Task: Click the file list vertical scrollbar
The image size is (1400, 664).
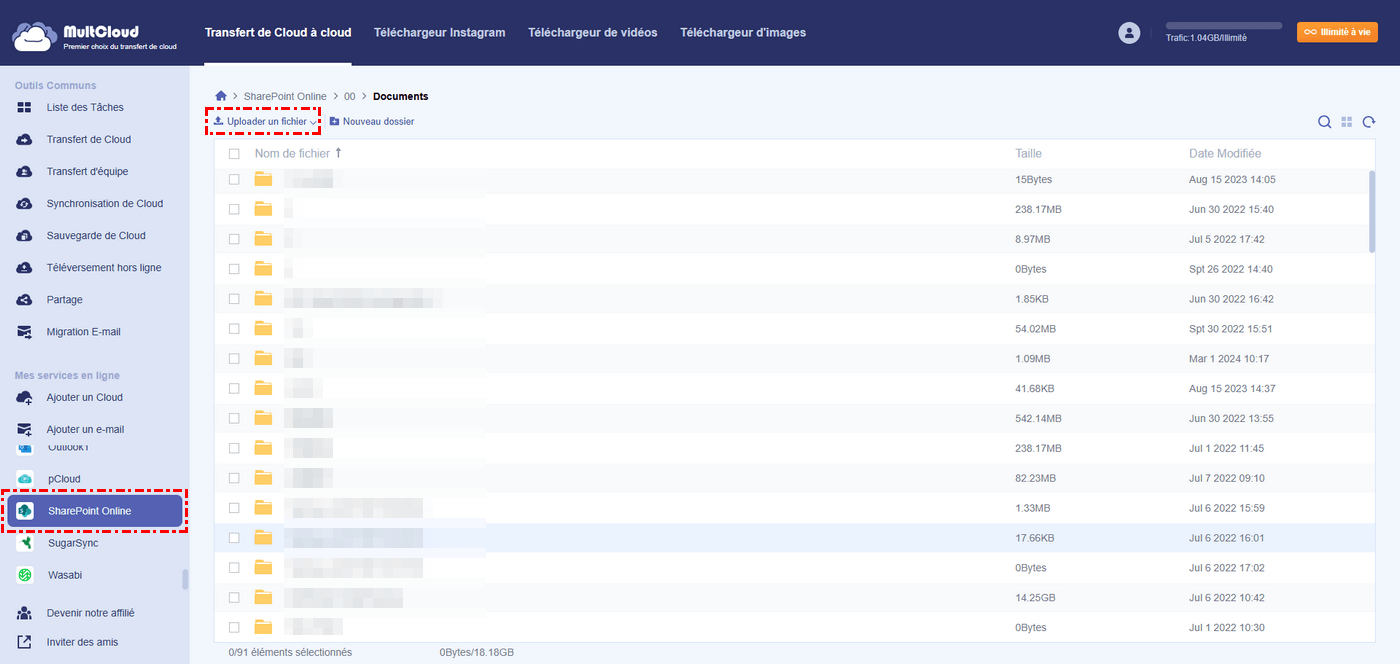Action: pyautogui.click(x=1372, y=211)
